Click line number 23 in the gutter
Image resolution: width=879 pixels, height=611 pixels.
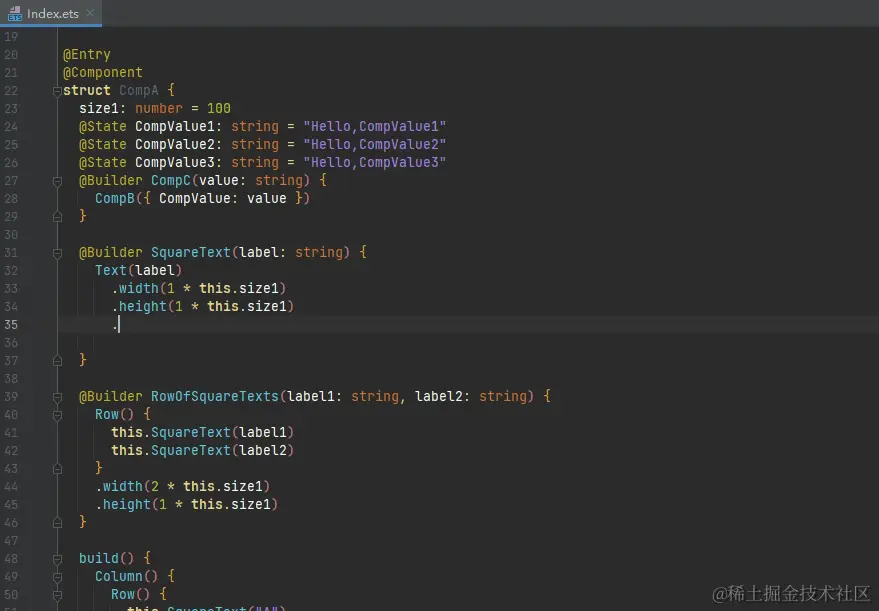[11, 108]
